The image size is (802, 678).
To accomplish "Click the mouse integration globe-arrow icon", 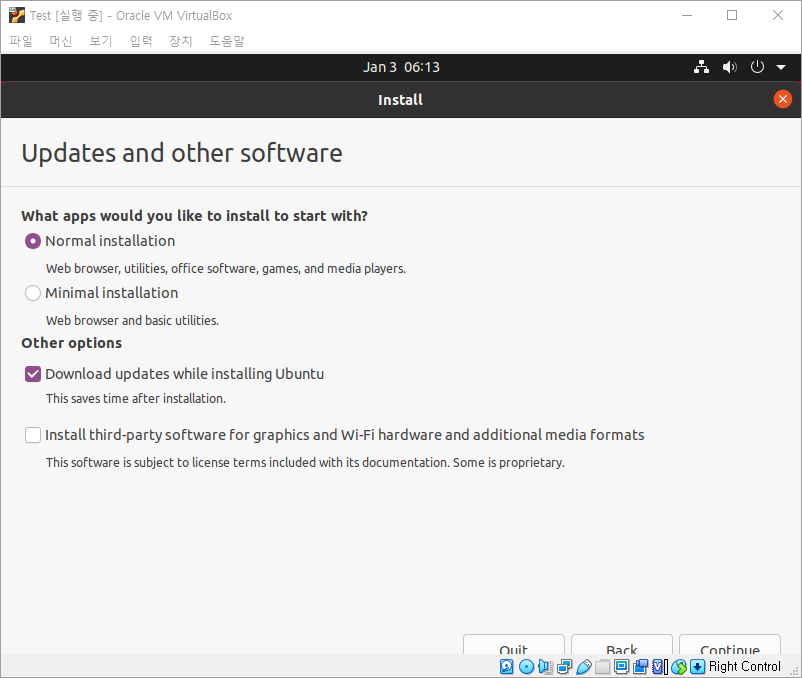I will pos(679,666).
